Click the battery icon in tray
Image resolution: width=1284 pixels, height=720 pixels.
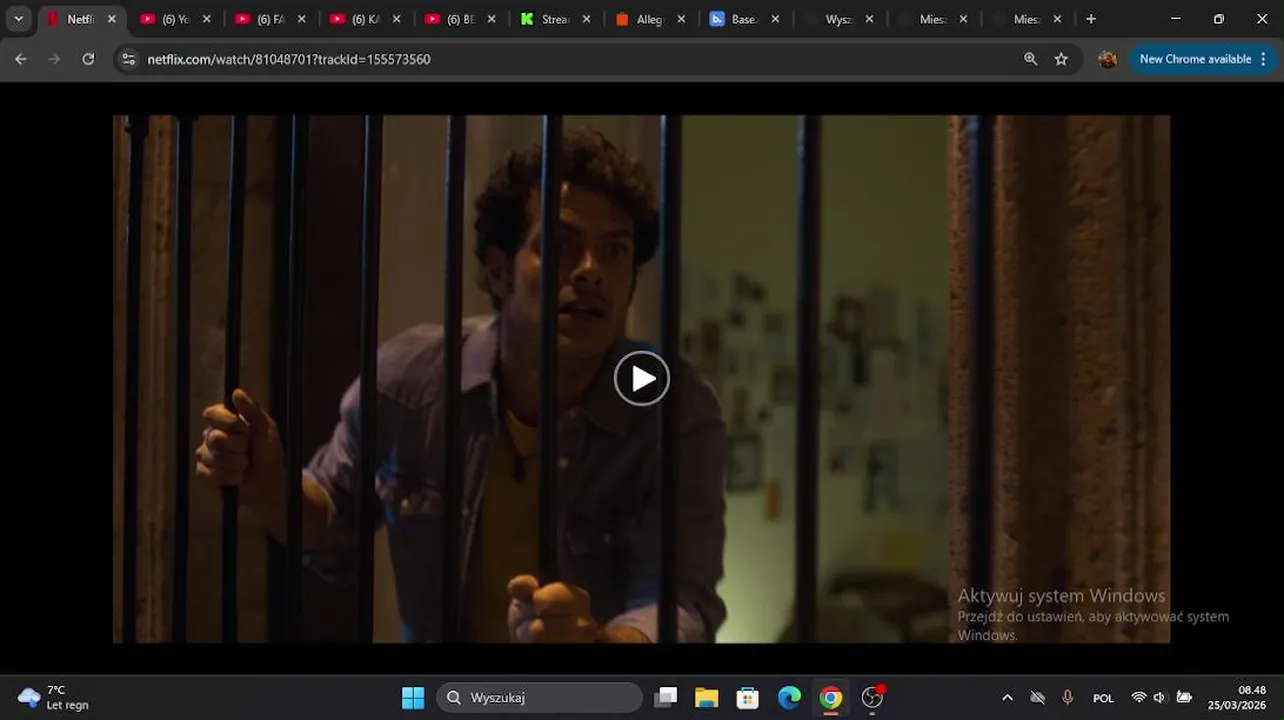pyautogui.click(x=1184, y=698)
